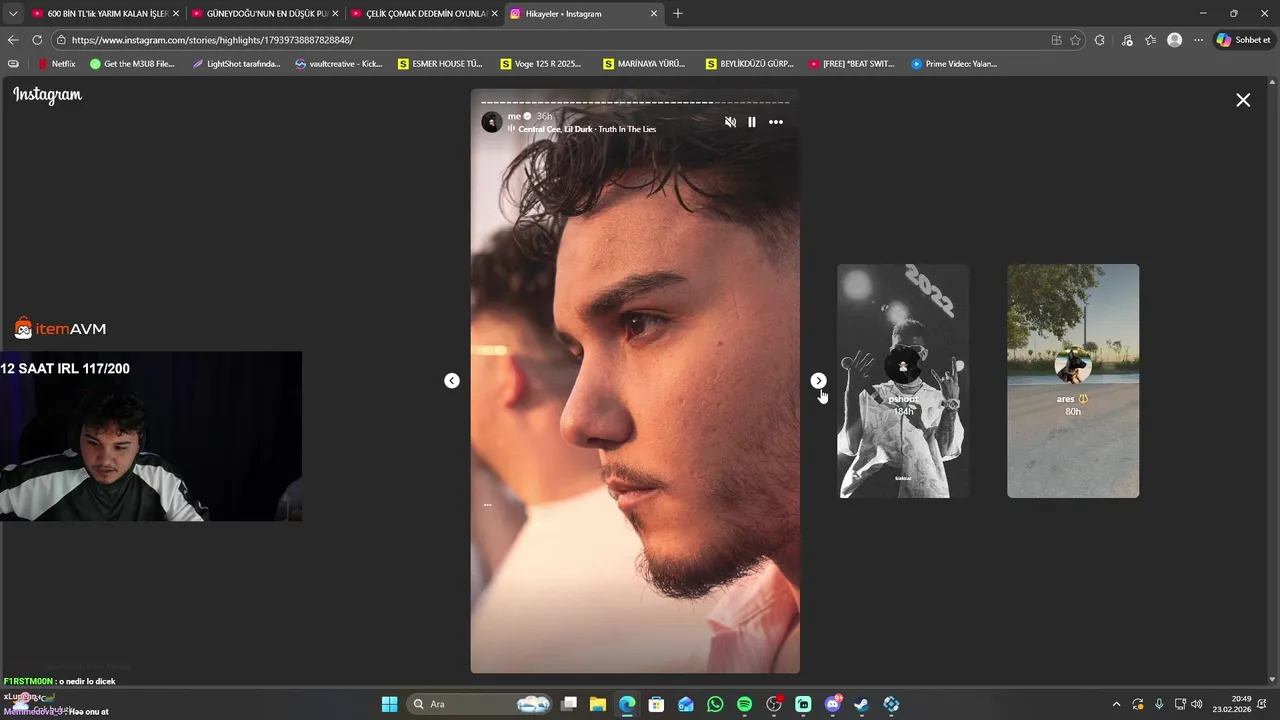1280x720 pixels.
Task: Open the browser extensions icon
Action: click(x=1100, y=40)
